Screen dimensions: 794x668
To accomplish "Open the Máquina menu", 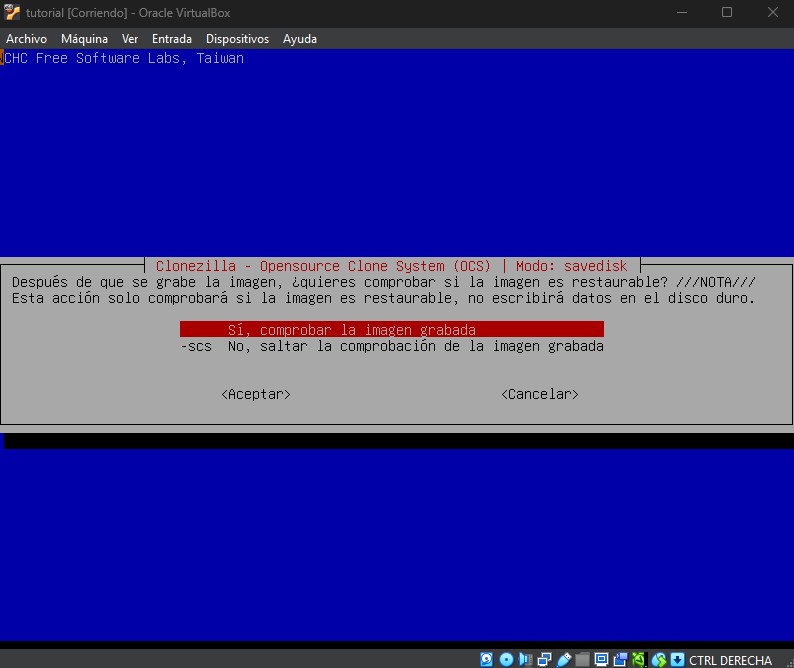I will point(84,39).
